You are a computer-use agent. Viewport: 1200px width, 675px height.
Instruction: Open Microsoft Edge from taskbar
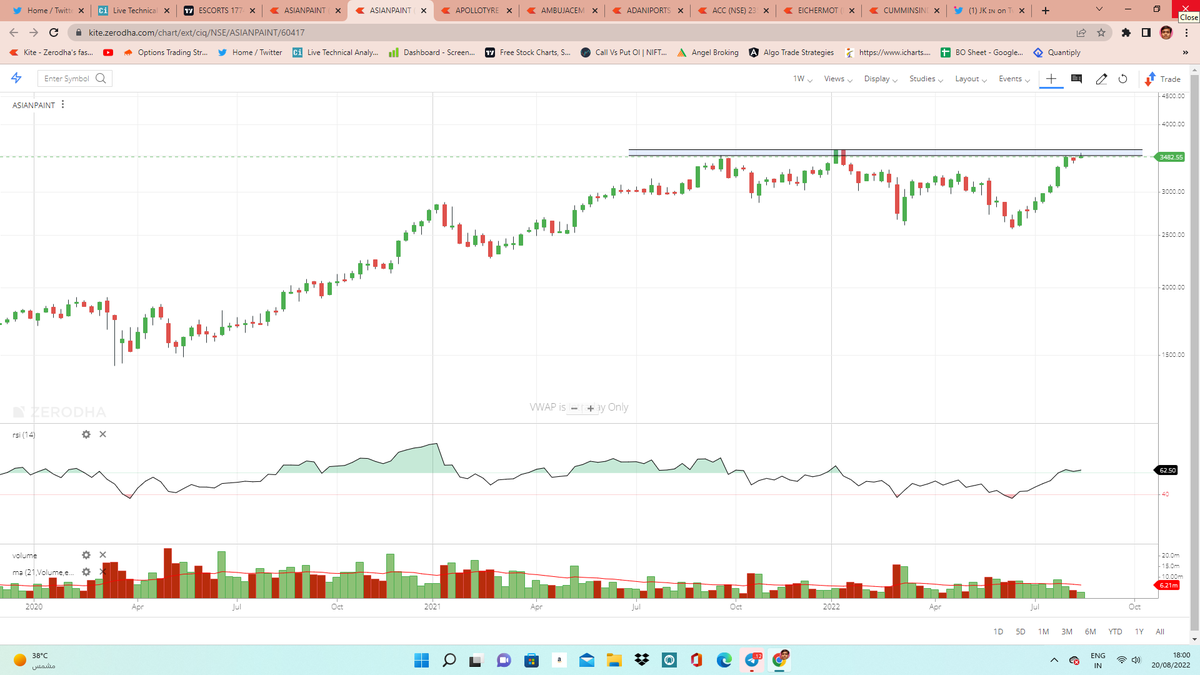tap(726, 660)
